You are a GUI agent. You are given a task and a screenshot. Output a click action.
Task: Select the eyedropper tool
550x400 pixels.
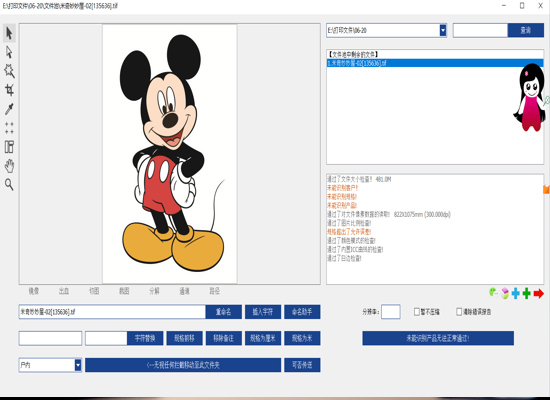click(9, 109)
